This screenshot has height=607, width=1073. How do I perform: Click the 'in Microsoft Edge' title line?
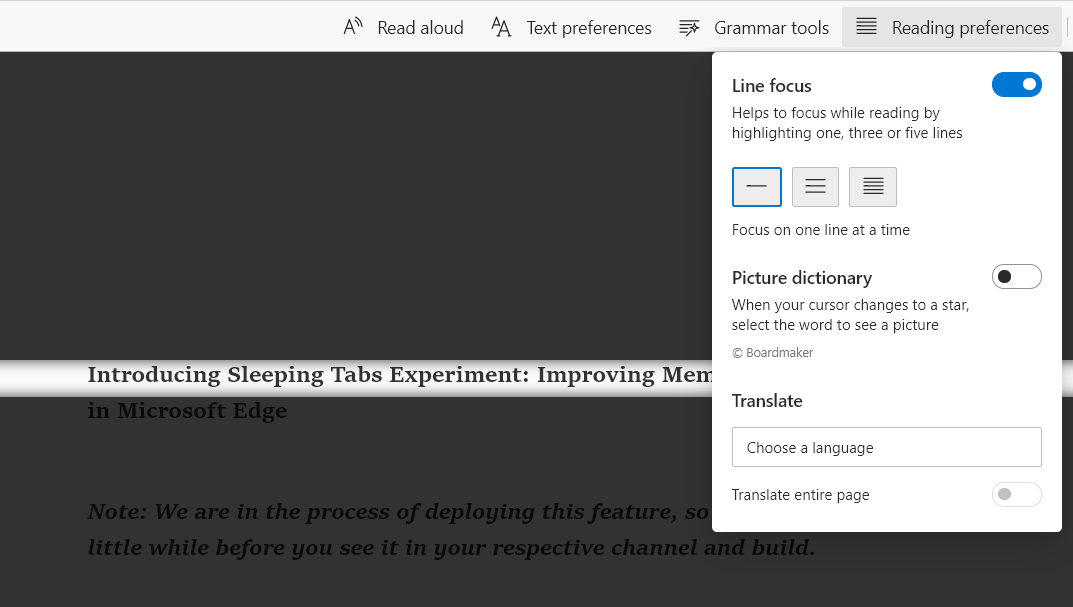187,411
